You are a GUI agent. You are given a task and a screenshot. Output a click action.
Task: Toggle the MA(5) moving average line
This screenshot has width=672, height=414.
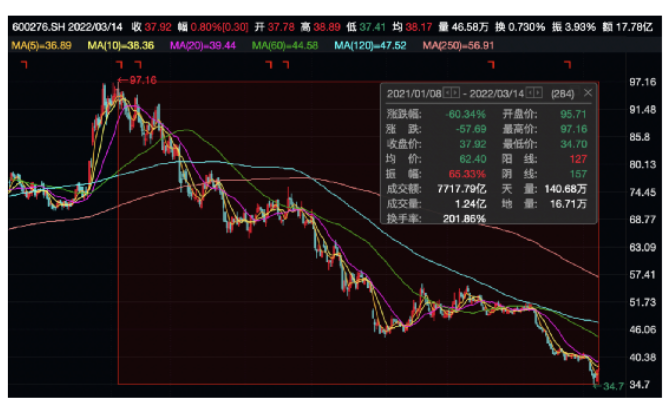coord(36,46)
